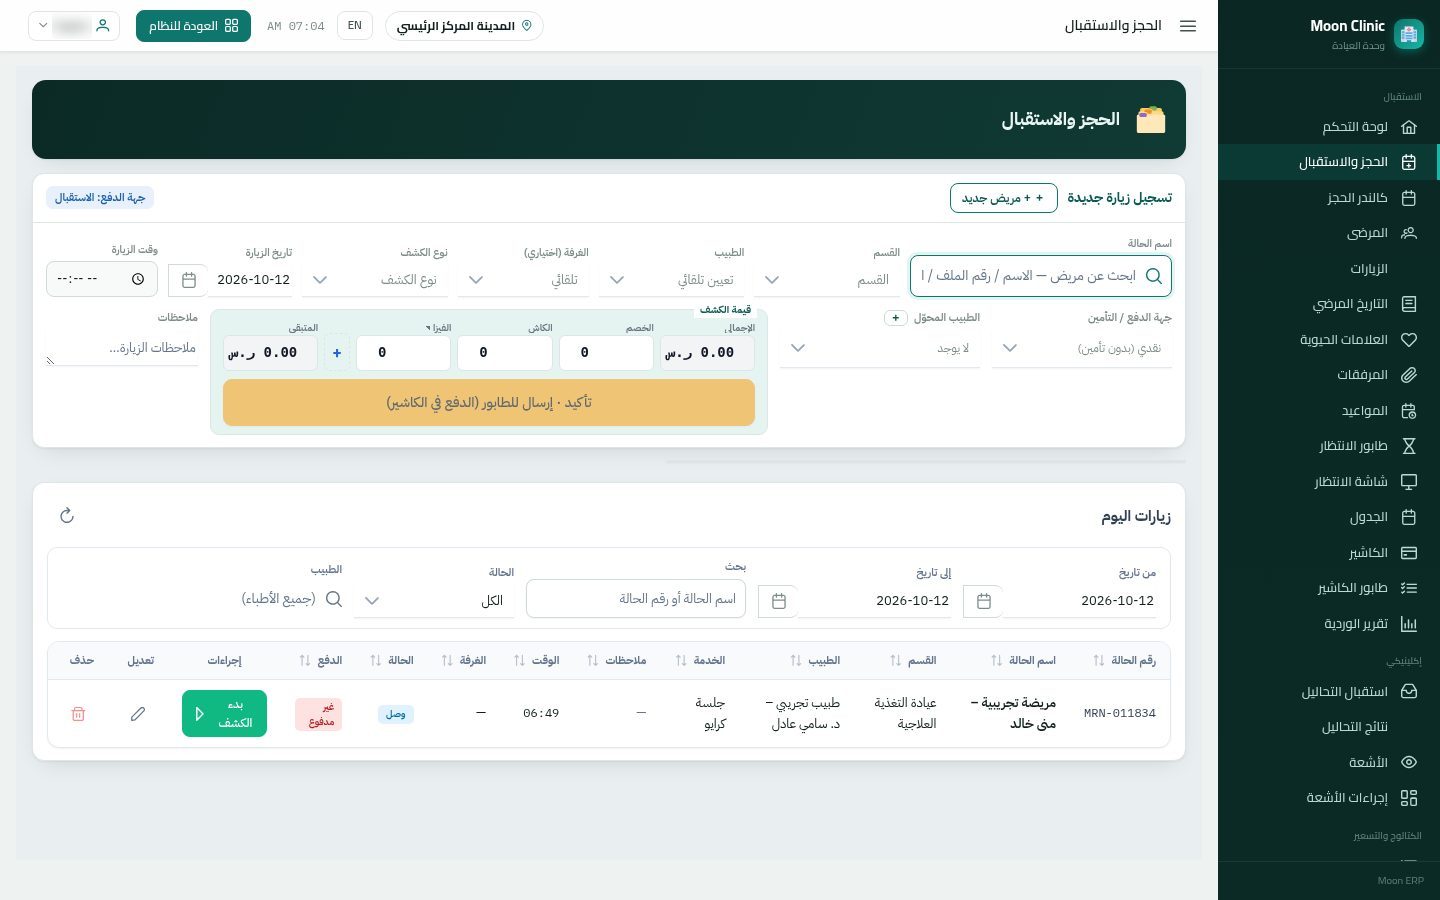
Task: Click the Moon Clinic logo icon
Action: [x=1409, y=34]
